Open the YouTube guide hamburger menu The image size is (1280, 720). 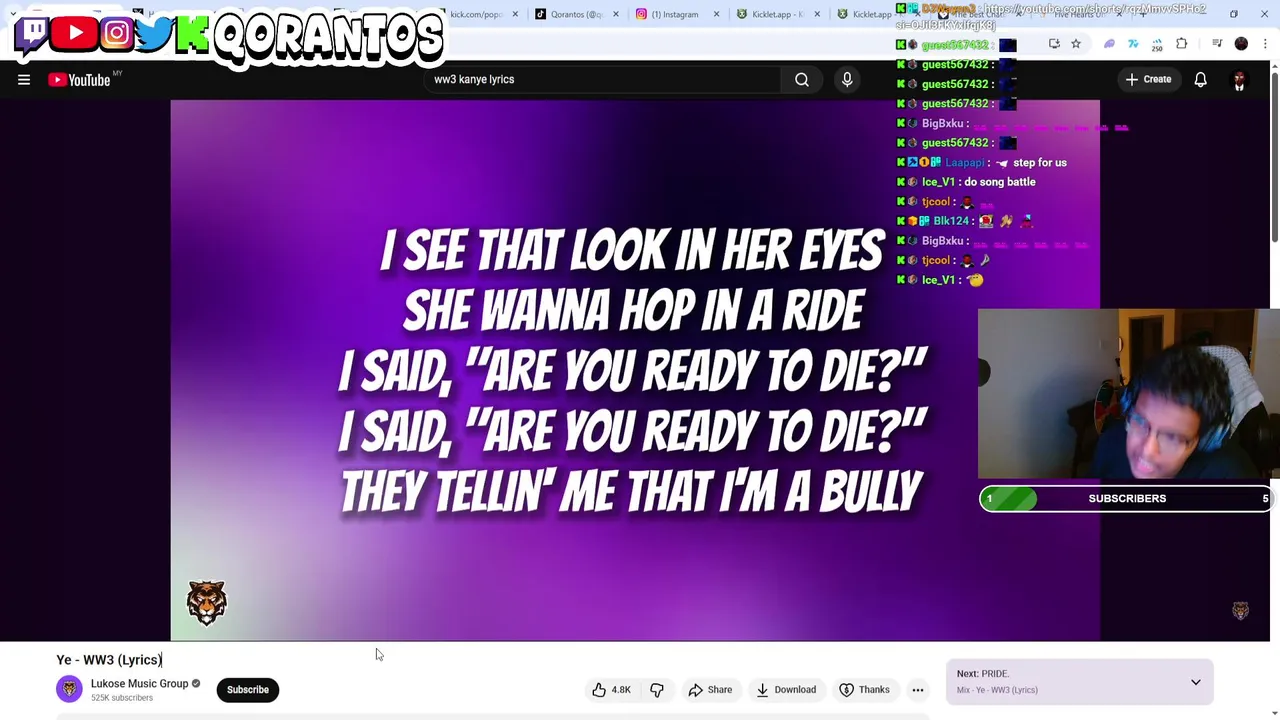tap(24, 80)
